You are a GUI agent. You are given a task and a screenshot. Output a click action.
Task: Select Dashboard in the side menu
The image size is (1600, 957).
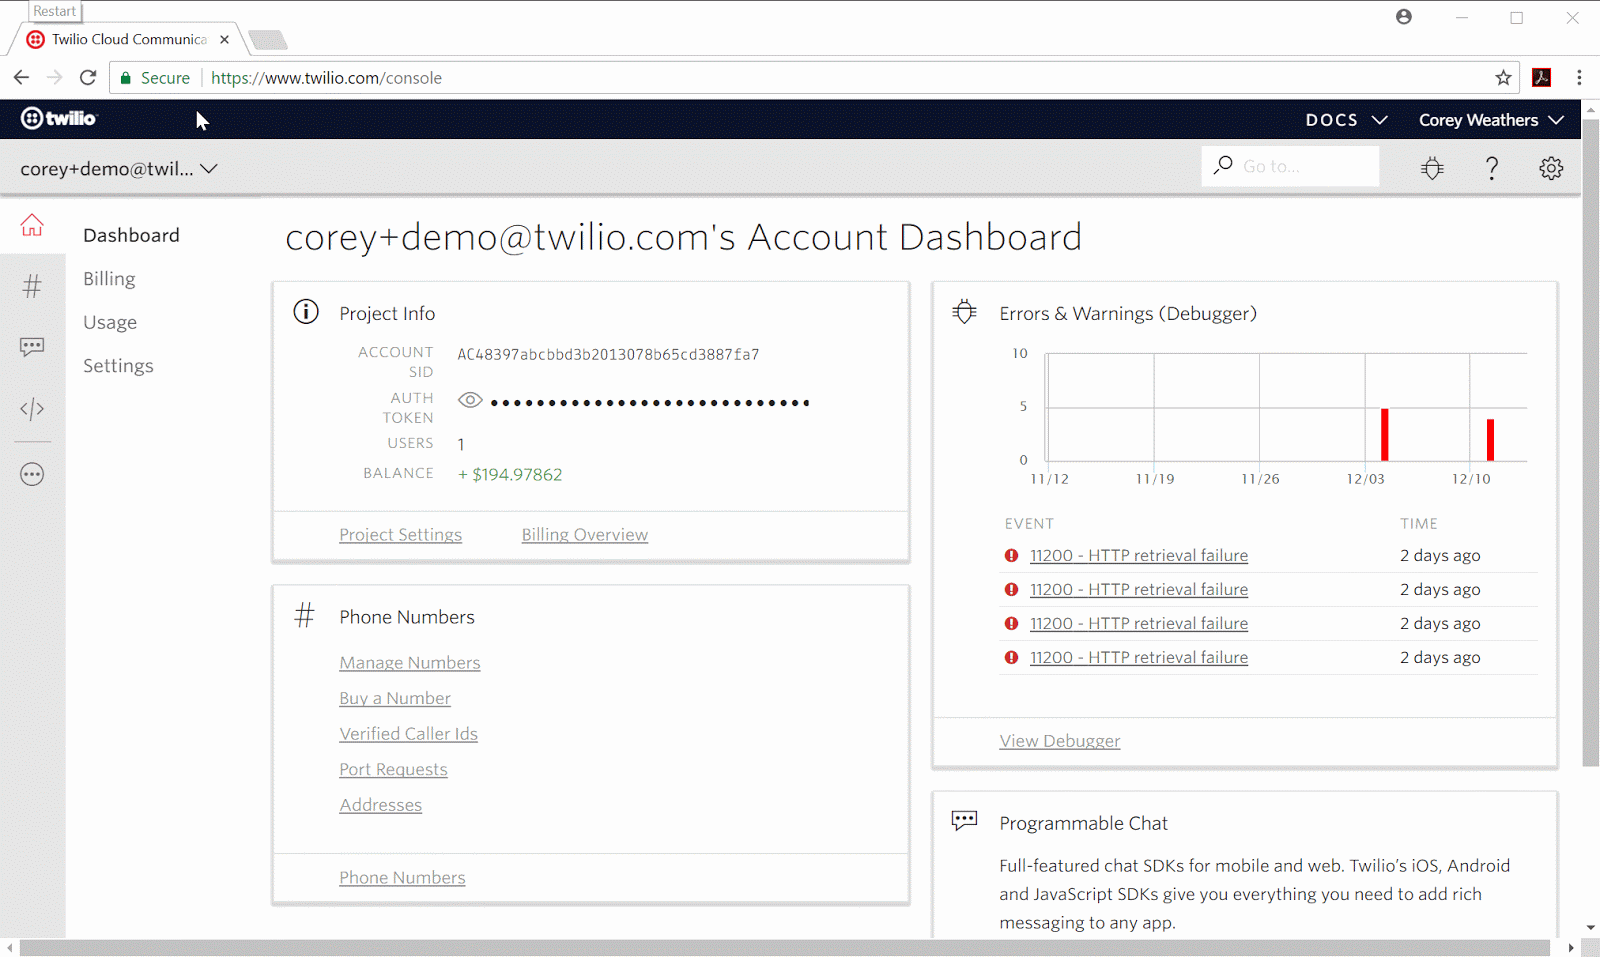[132, 235]
